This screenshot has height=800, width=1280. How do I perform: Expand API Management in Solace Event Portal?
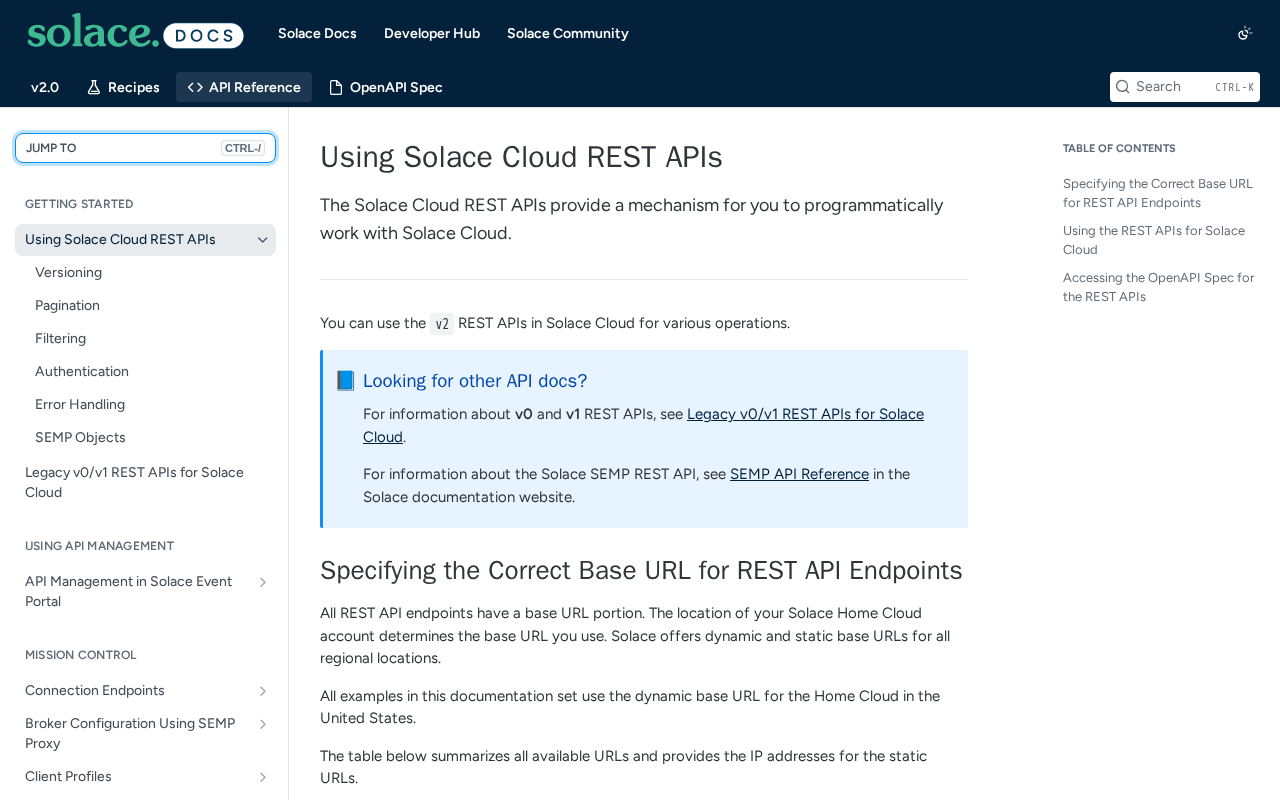pos(262,582)
